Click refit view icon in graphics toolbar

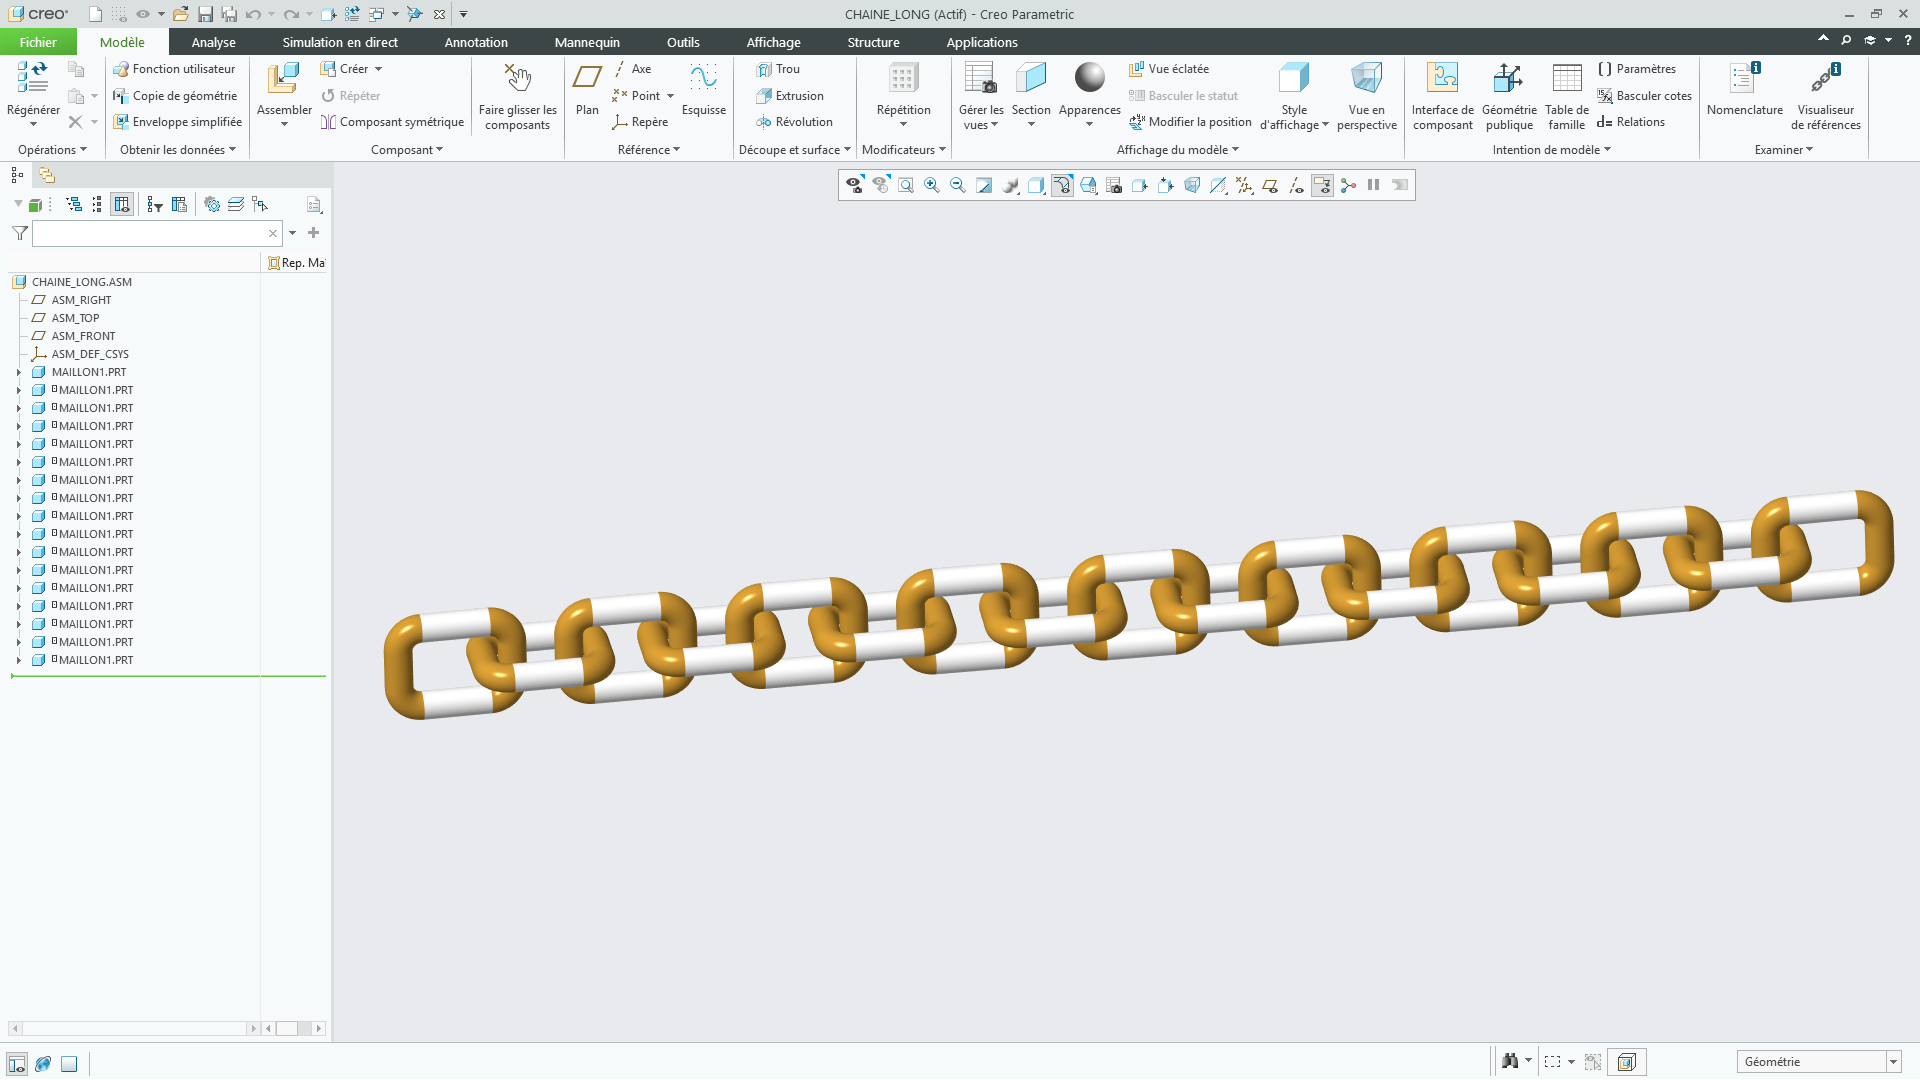coord(906,185)
